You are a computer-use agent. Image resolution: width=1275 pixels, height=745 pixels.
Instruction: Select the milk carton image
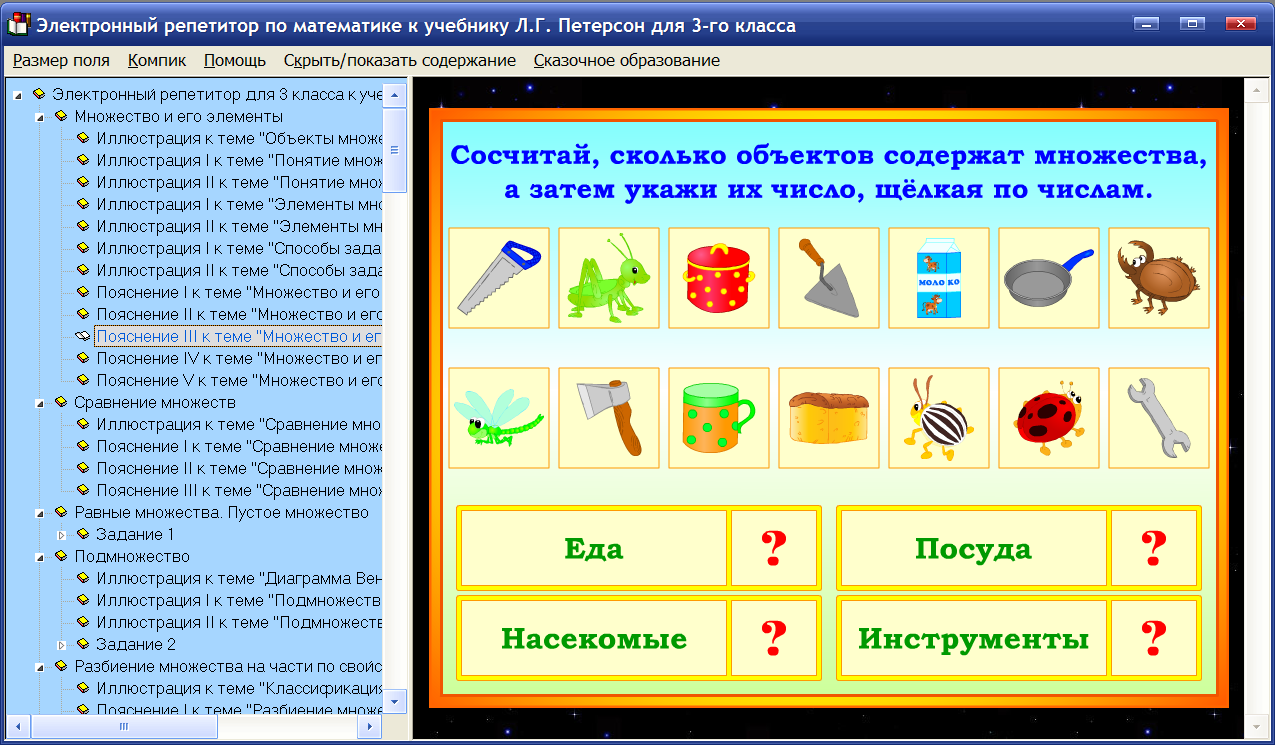(938, 278)
